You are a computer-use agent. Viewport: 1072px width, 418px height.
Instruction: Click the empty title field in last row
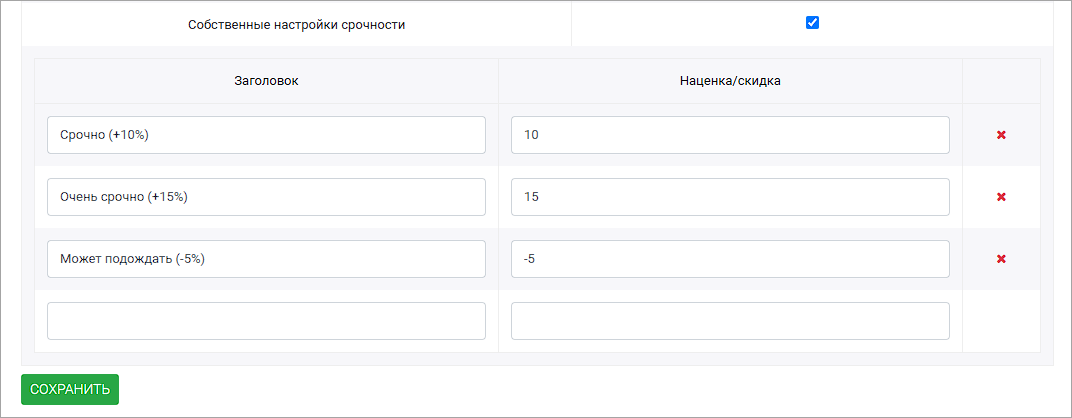coord(267,321)
